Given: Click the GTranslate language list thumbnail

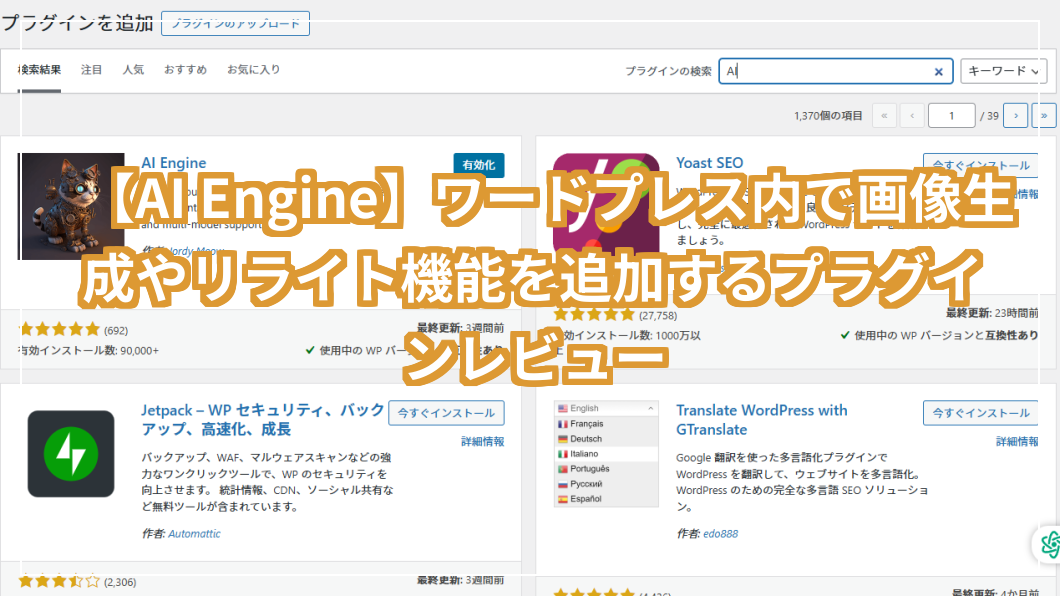Looking at the screenshot, I should [x=606, y=454].
